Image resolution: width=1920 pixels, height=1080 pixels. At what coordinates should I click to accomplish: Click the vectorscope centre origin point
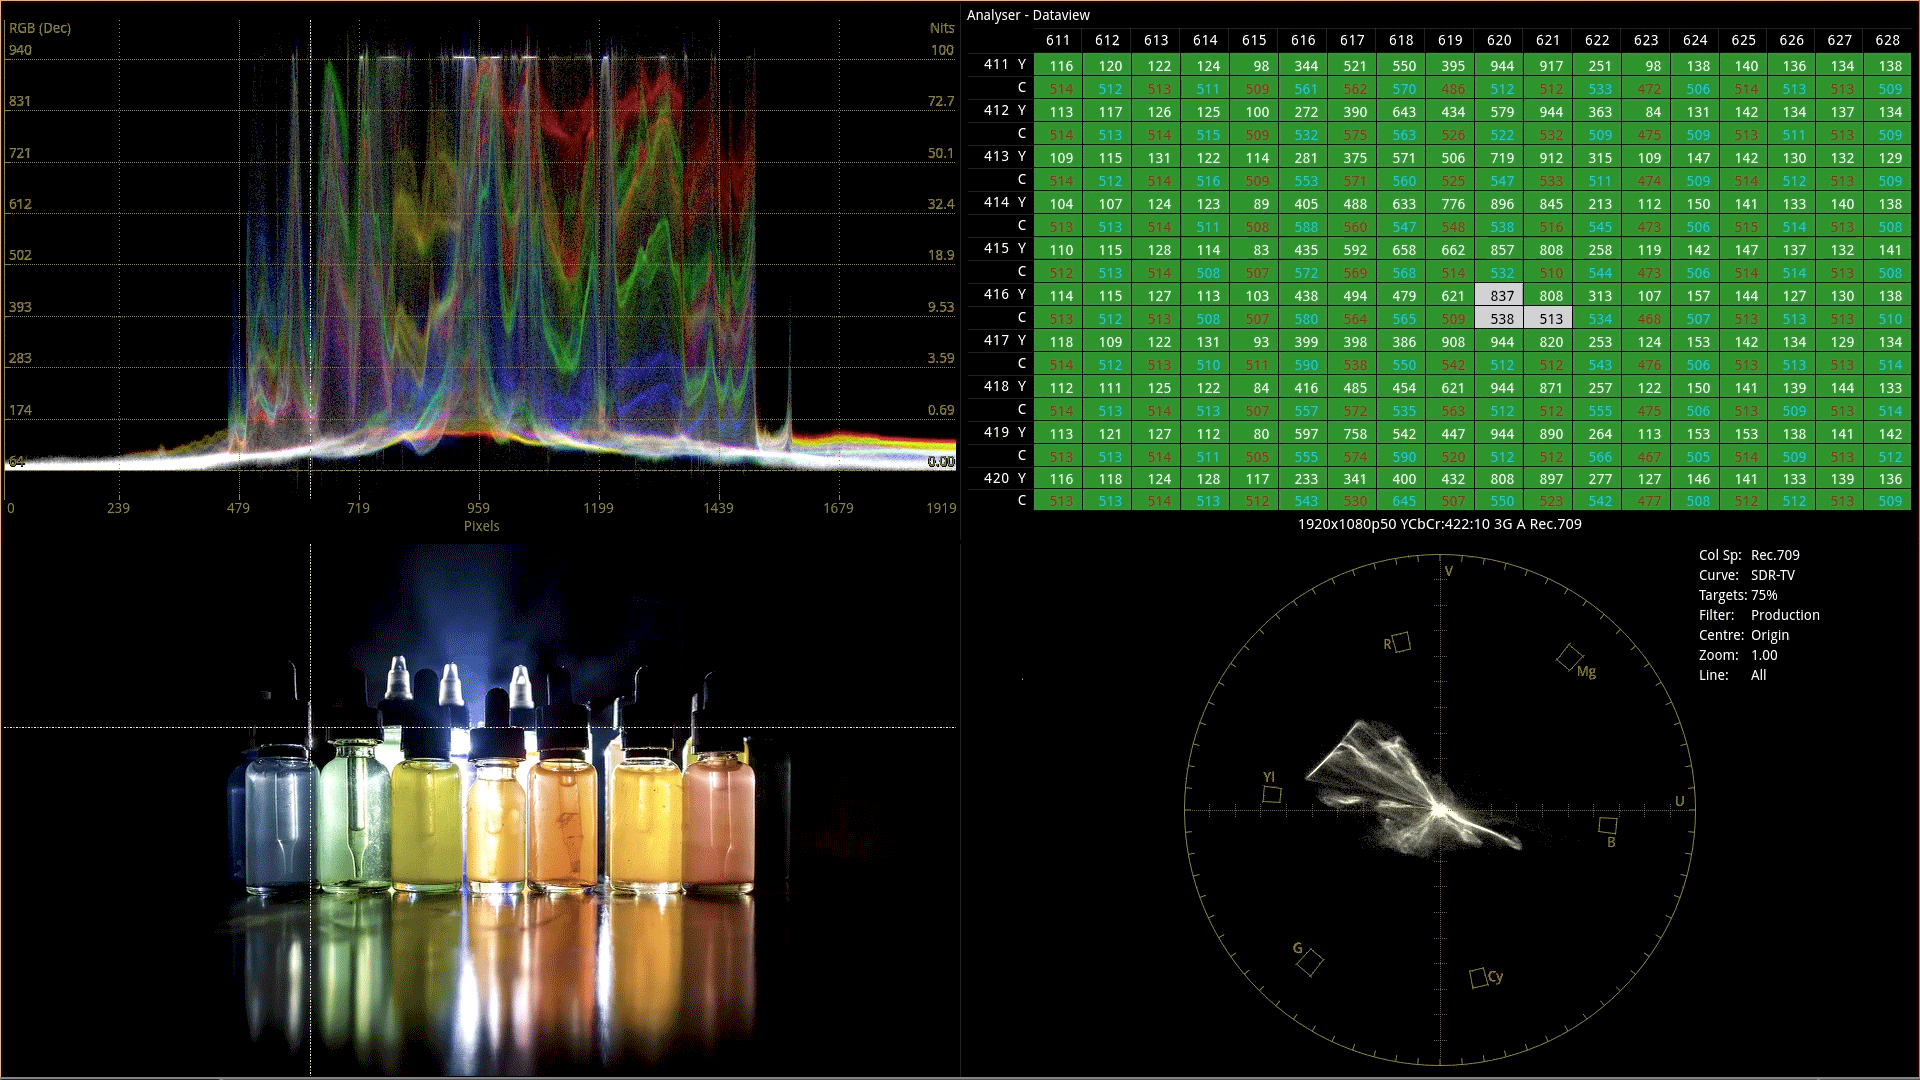1441,810
